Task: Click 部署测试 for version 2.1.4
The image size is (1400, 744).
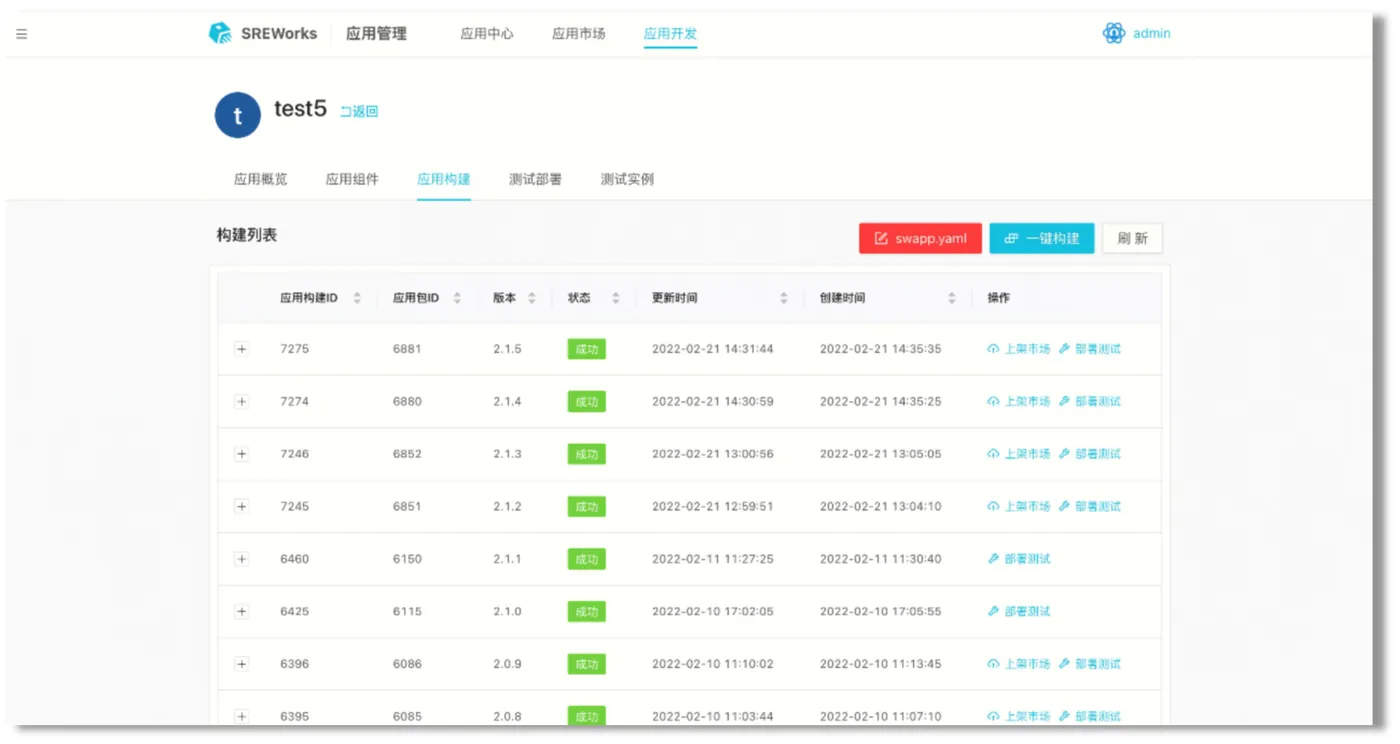Action: click(1090, 401)
